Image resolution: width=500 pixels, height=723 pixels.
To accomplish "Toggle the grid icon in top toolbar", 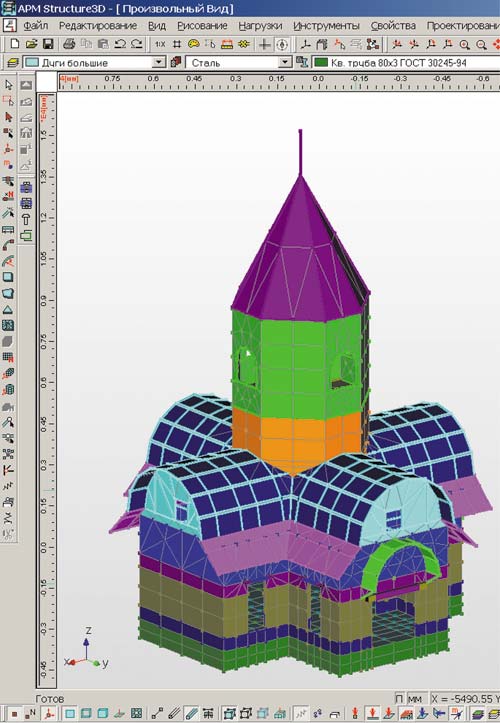I will [x=177, y=44].
